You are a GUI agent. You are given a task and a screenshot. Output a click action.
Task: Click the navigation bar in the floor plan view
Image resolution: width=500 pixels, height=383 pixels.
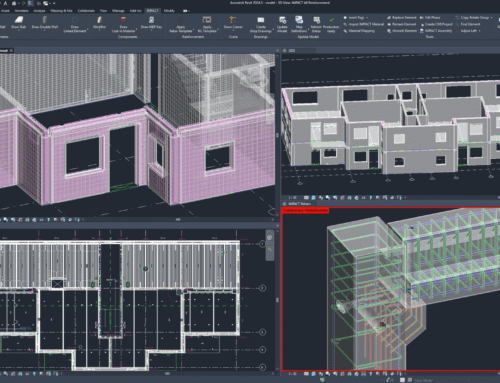270,245
